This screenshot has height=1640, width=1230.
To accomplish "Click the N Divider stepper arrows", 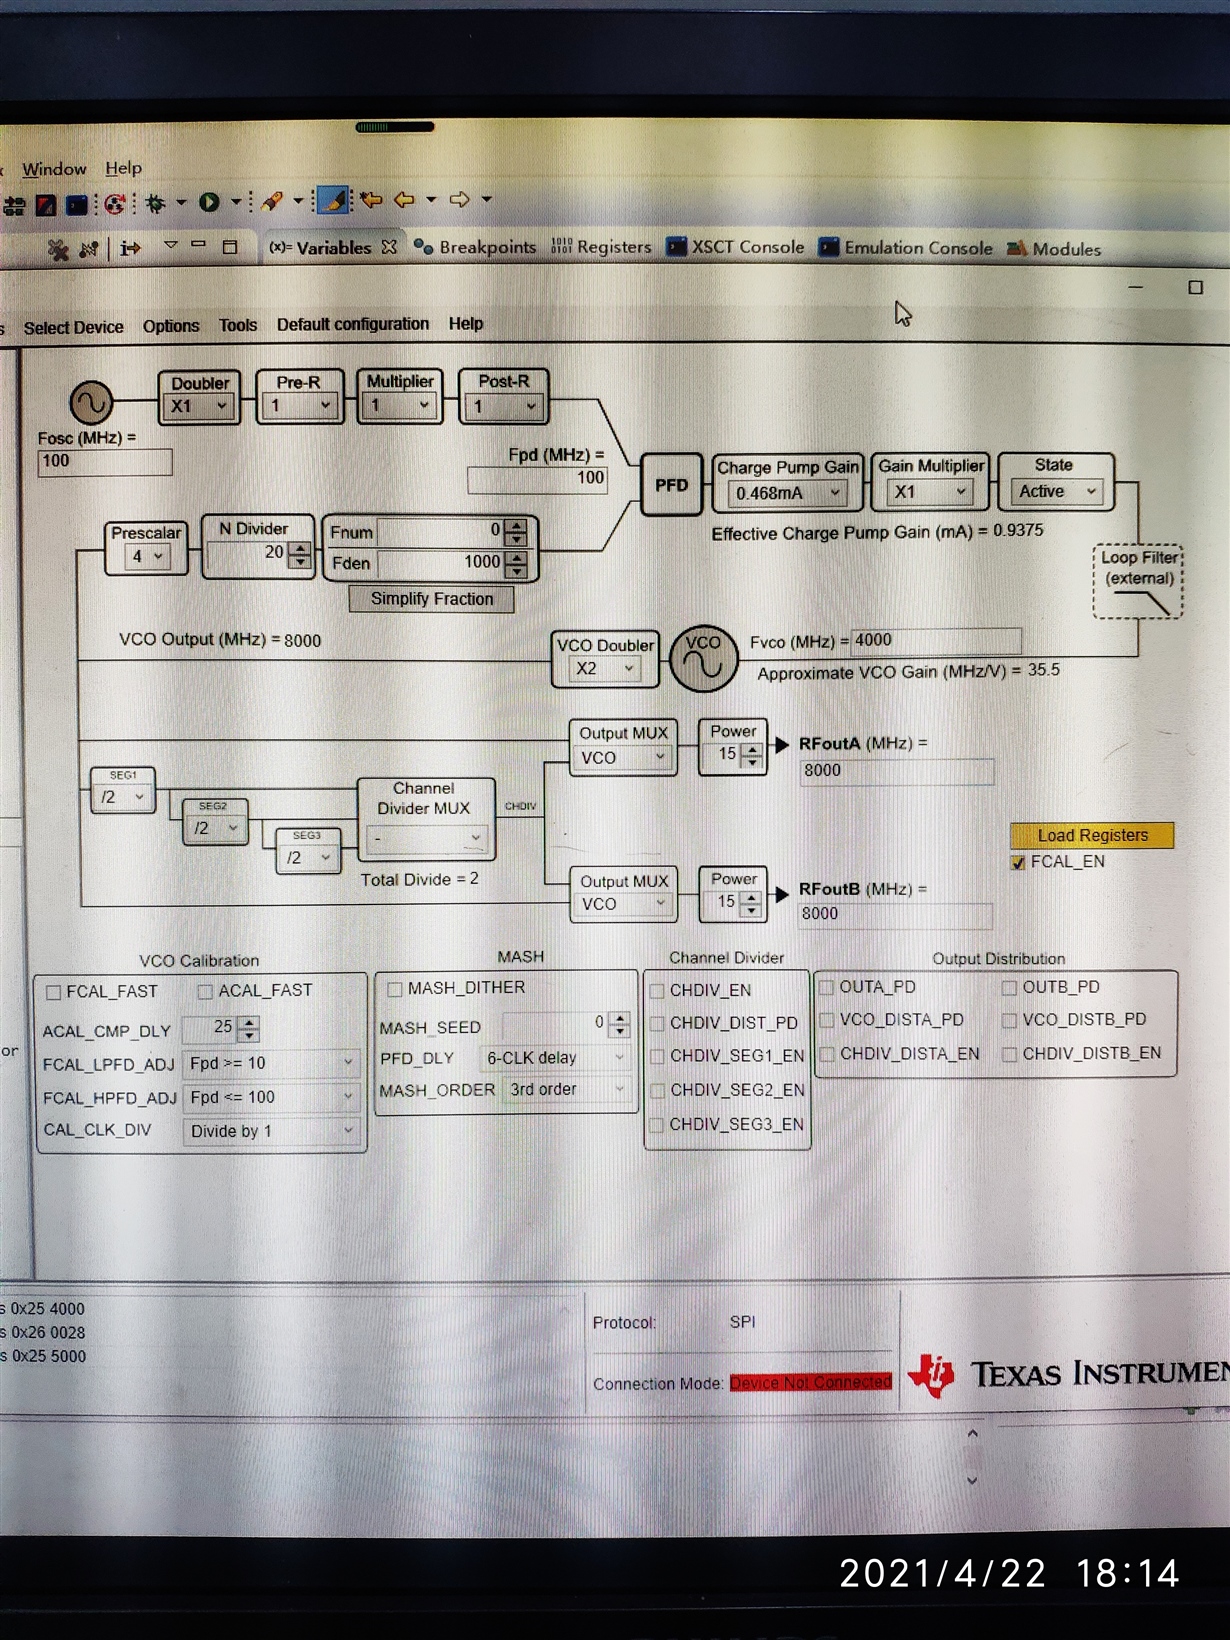I will [300, 555].
